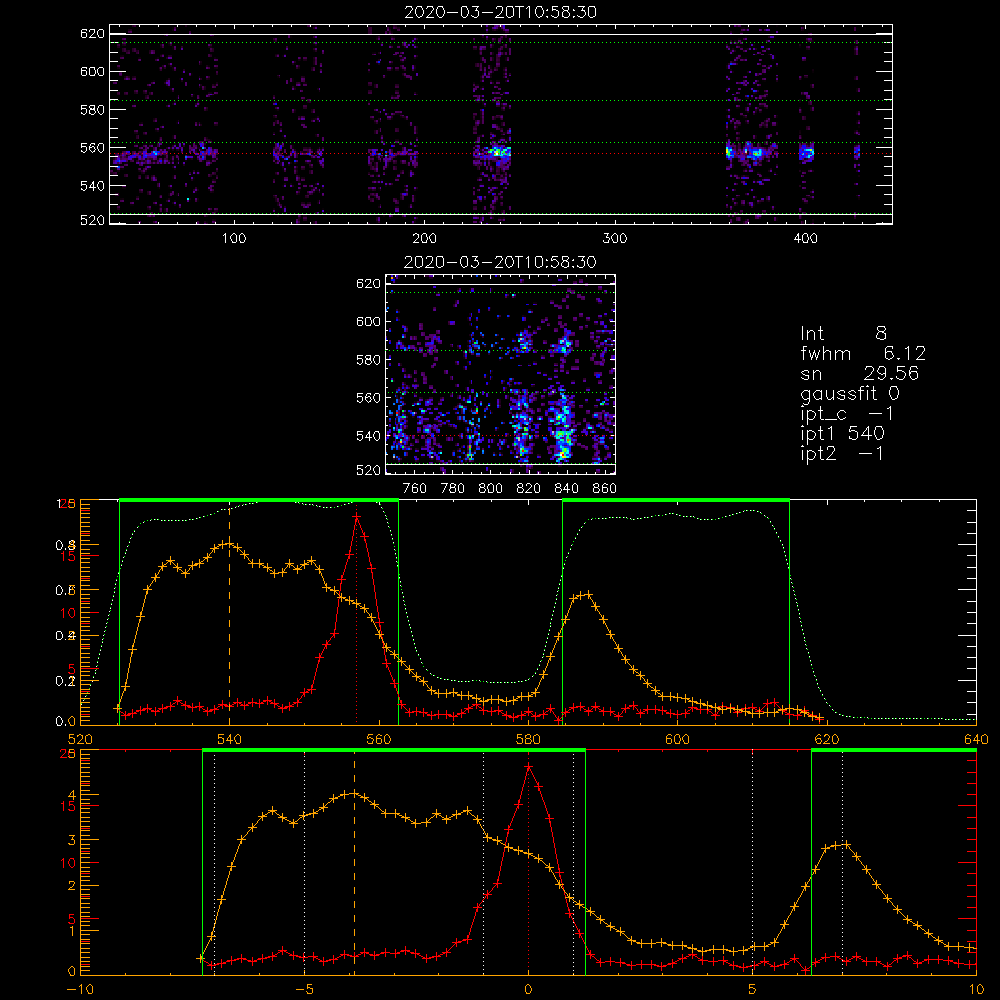Click the 'ipt2 -1' parameter text
1000x1000 pixels.
pos(842,453)
